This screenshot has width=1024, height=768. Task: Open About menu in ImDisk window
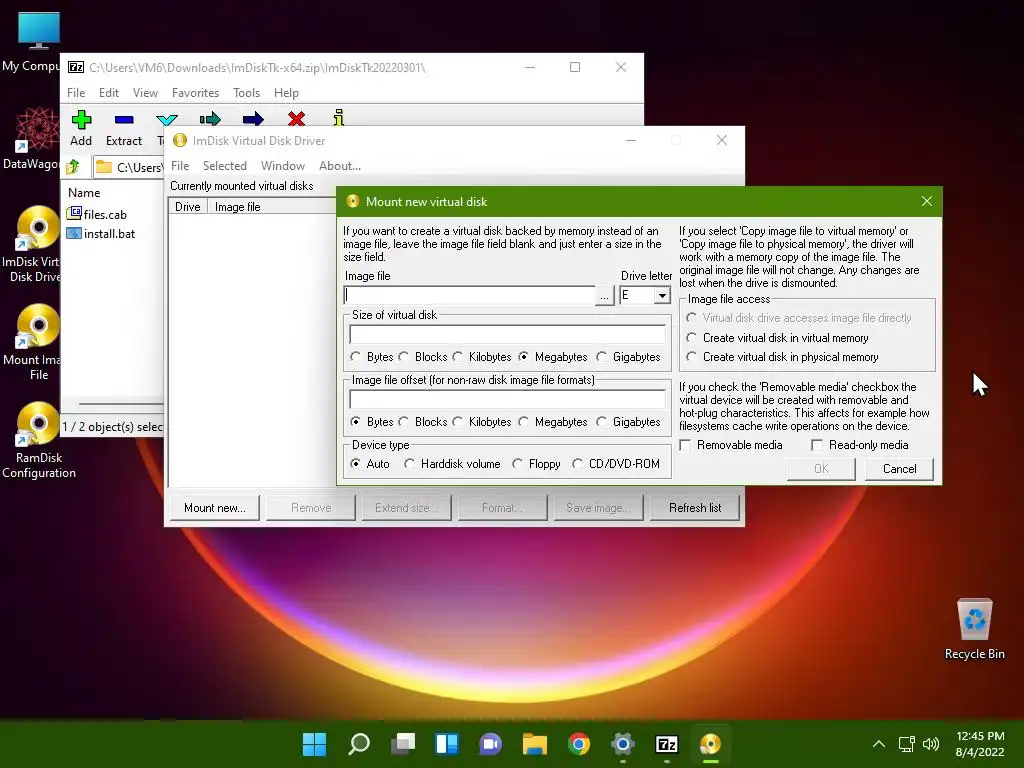point(340,166)
